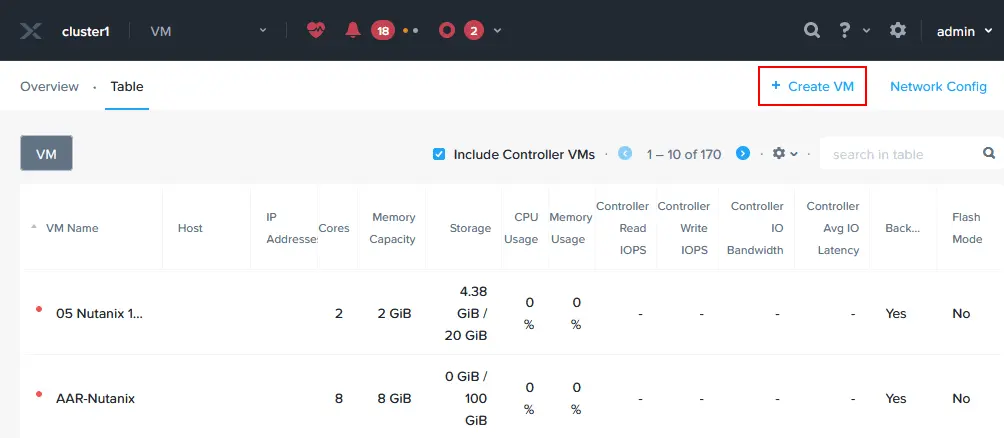1004x438 pixels.
Task: Click the 2 tasks badge
Action: pos(474,30)
